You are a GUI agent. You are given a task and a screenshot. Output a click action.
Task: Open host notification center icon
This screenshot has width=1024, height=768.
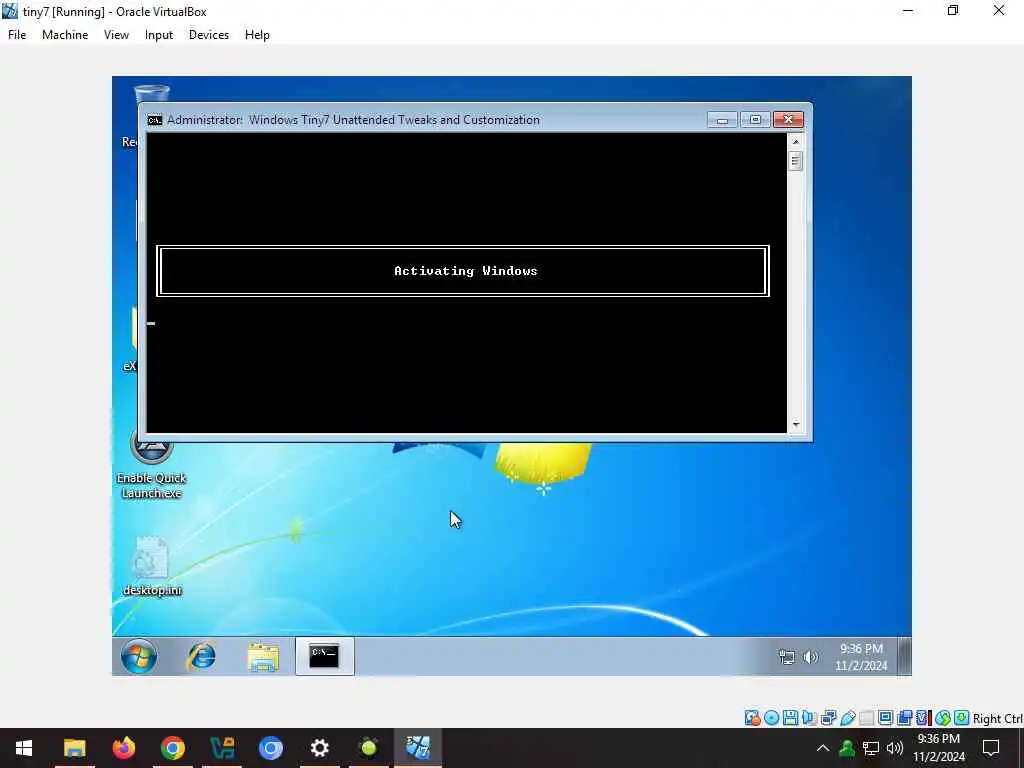tap(991, 748)
